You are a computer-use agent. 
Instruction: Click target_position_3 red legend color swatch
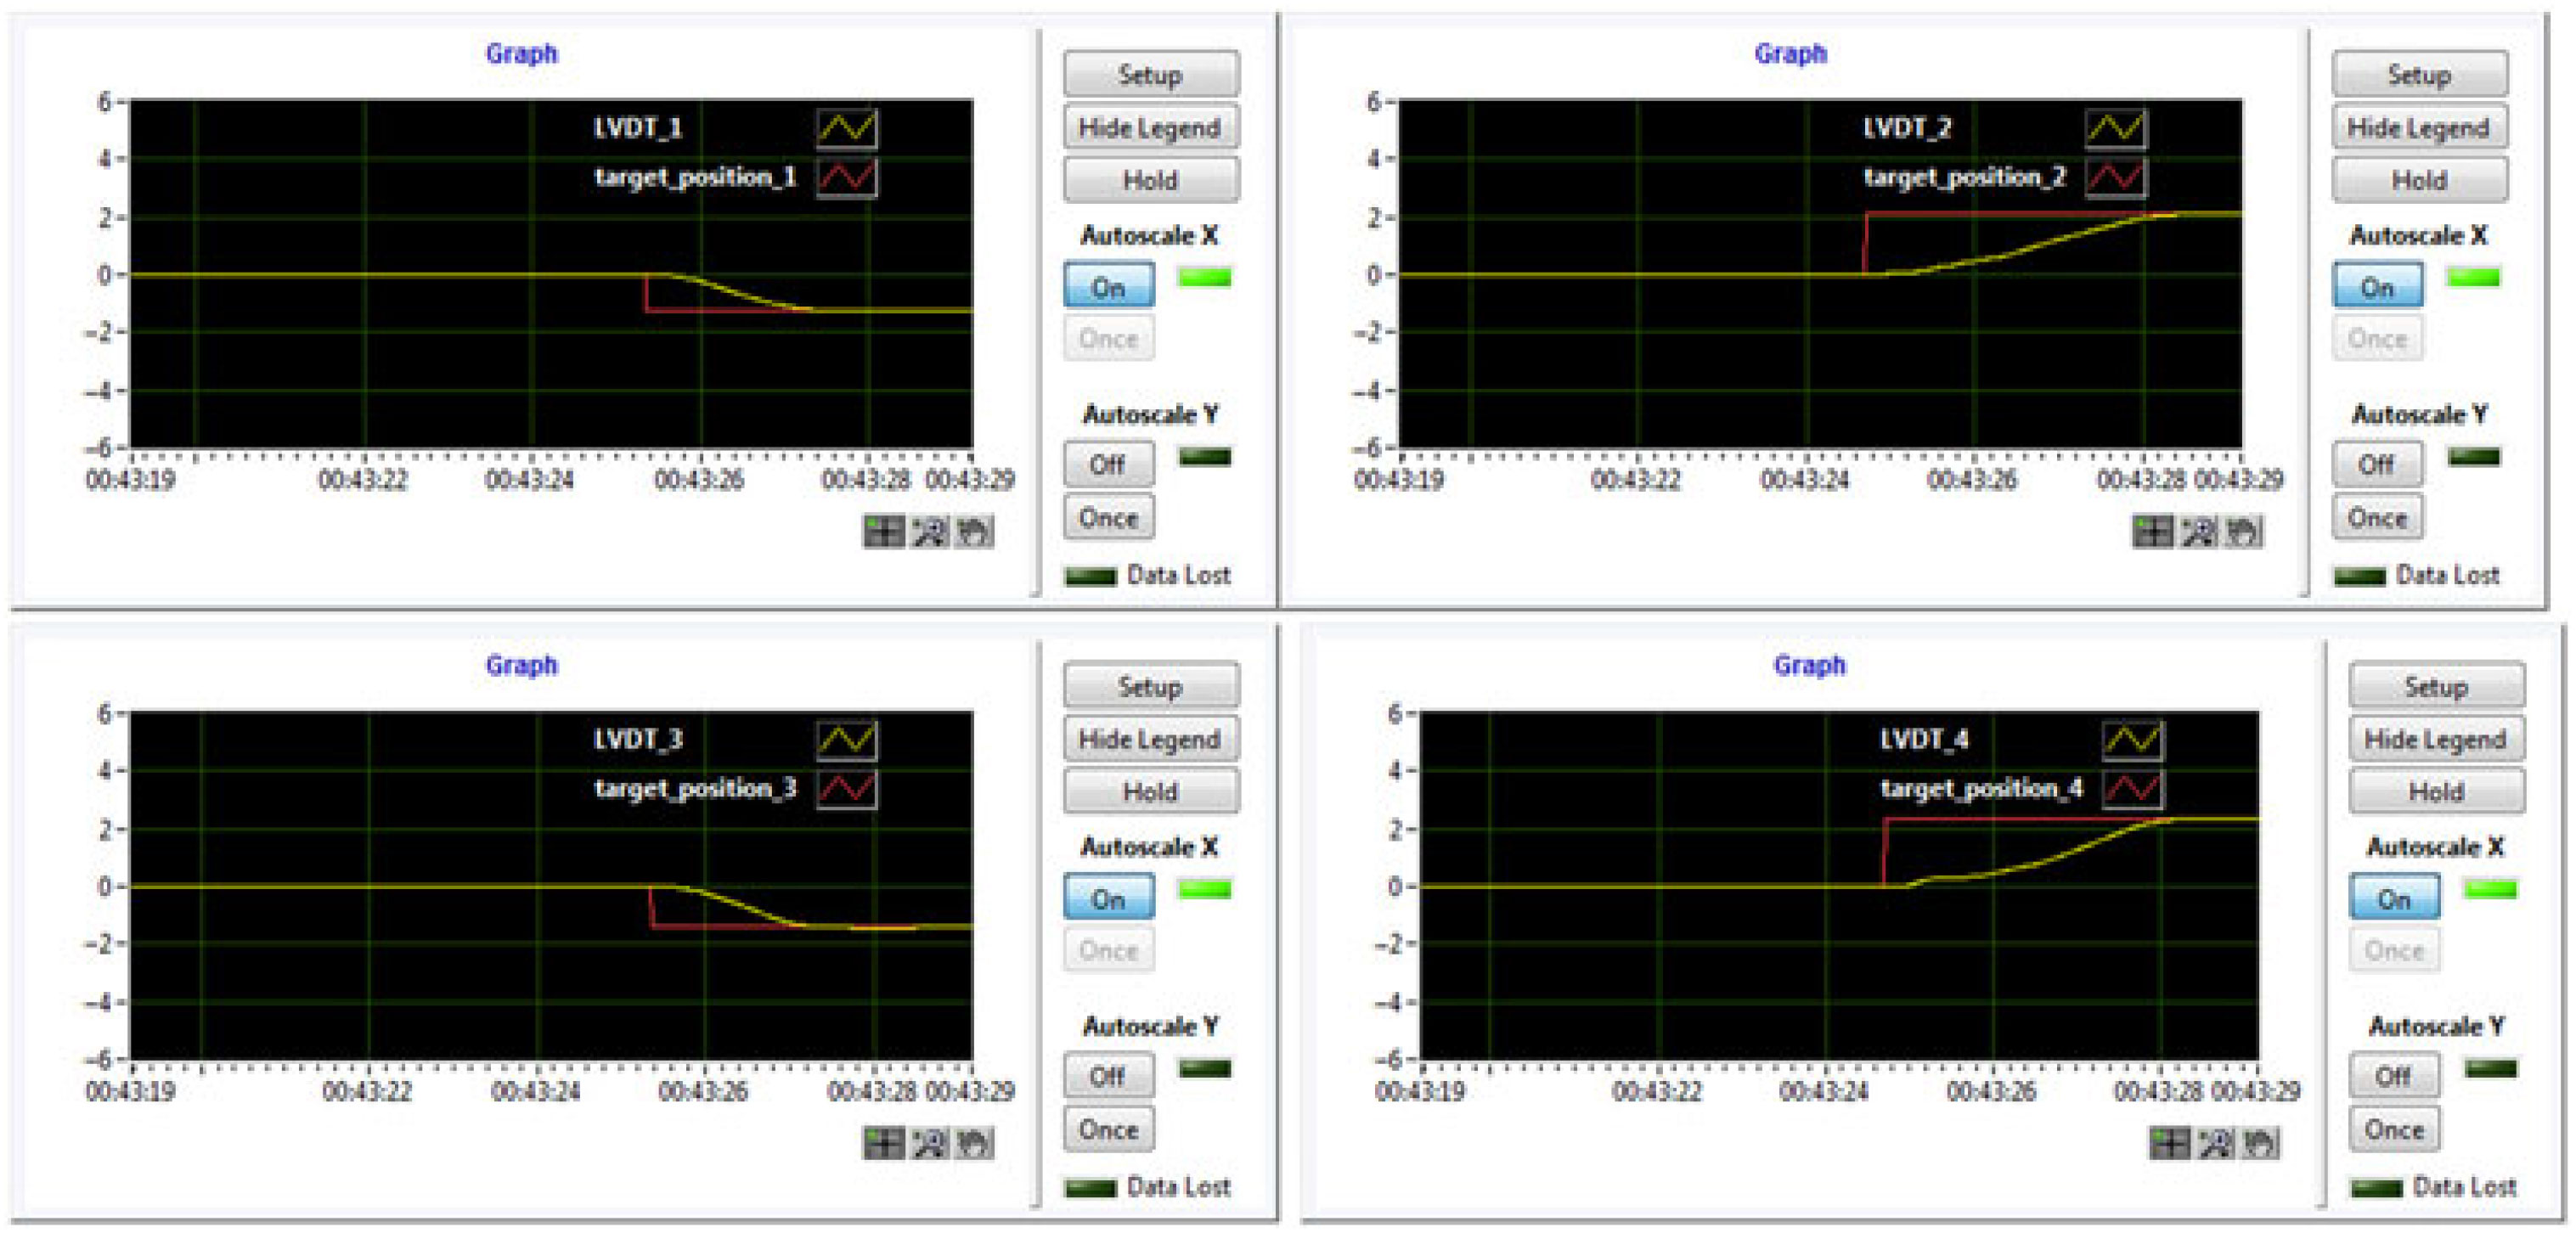tap(847, 789)
